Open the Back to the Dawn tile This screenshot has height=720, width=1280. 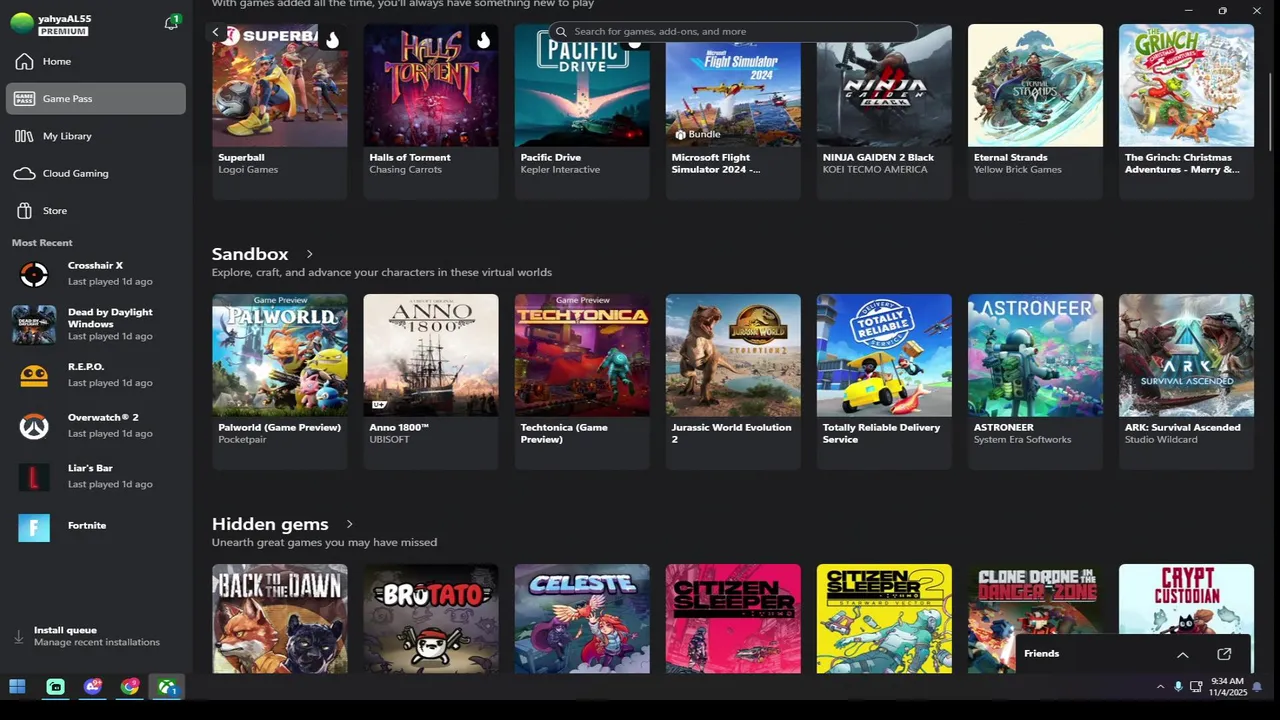[280, 618]
